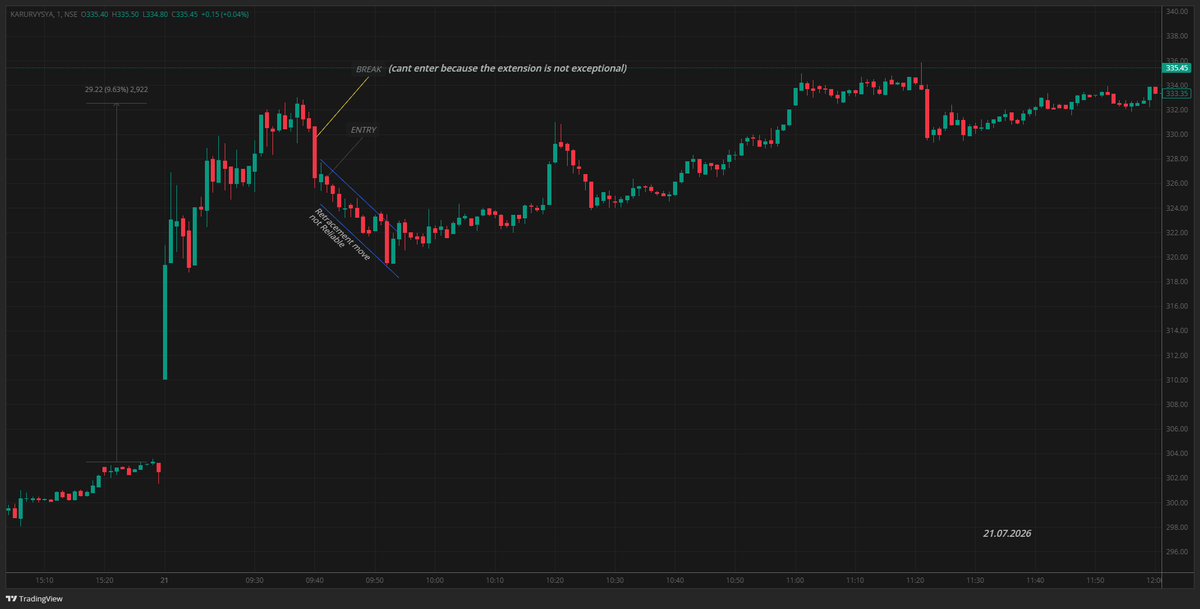This screenshot has height=609, width=1200.
Task: Click the 09:30 time axis label
Action: pyautogui.click(x=254, y=580)
